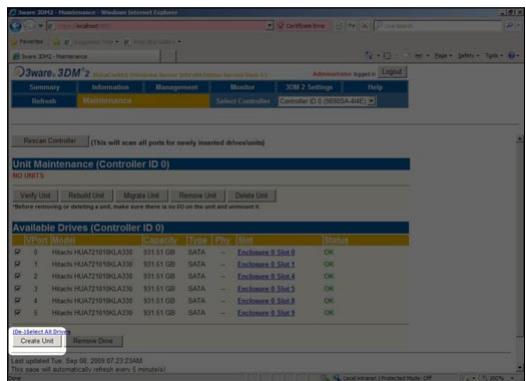Expand the Web Slice Gallery dropdown
This screenshot has width=526, height=381.
coord(180,42)
